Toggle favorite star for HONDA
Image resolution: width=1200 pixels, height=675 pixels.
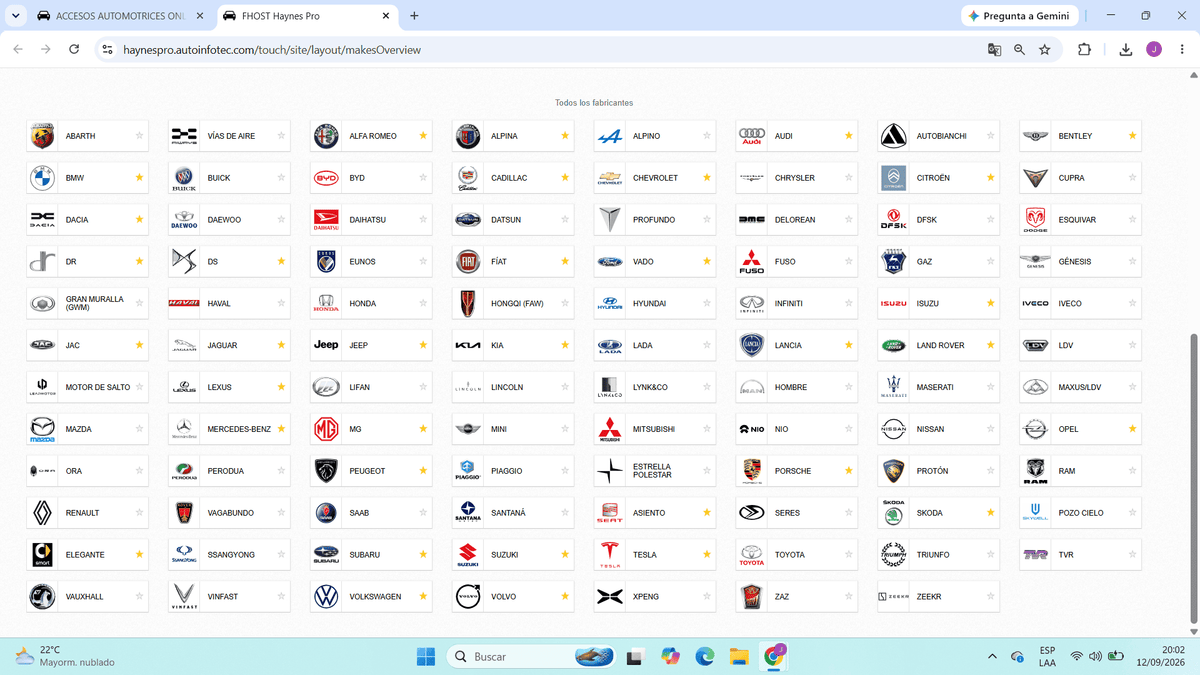click(x=423, y=304)
